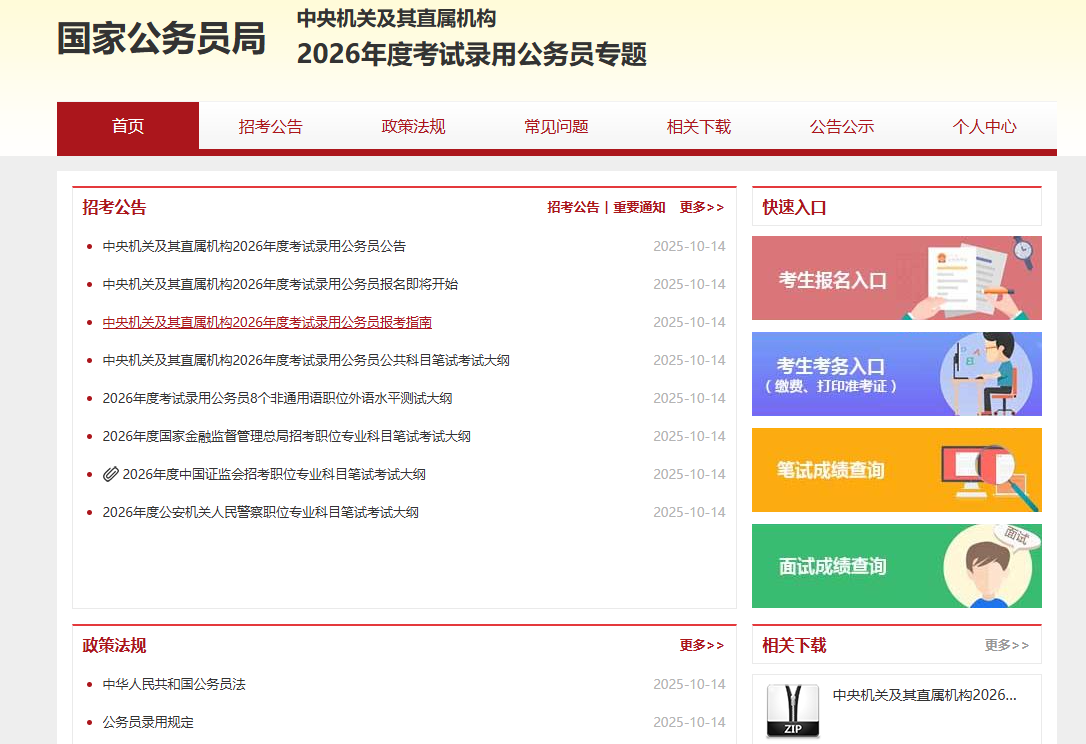Open 中华人民共和国公务员法 link
The height and width of the screenshot is (744, 1086).
[174, 684]
